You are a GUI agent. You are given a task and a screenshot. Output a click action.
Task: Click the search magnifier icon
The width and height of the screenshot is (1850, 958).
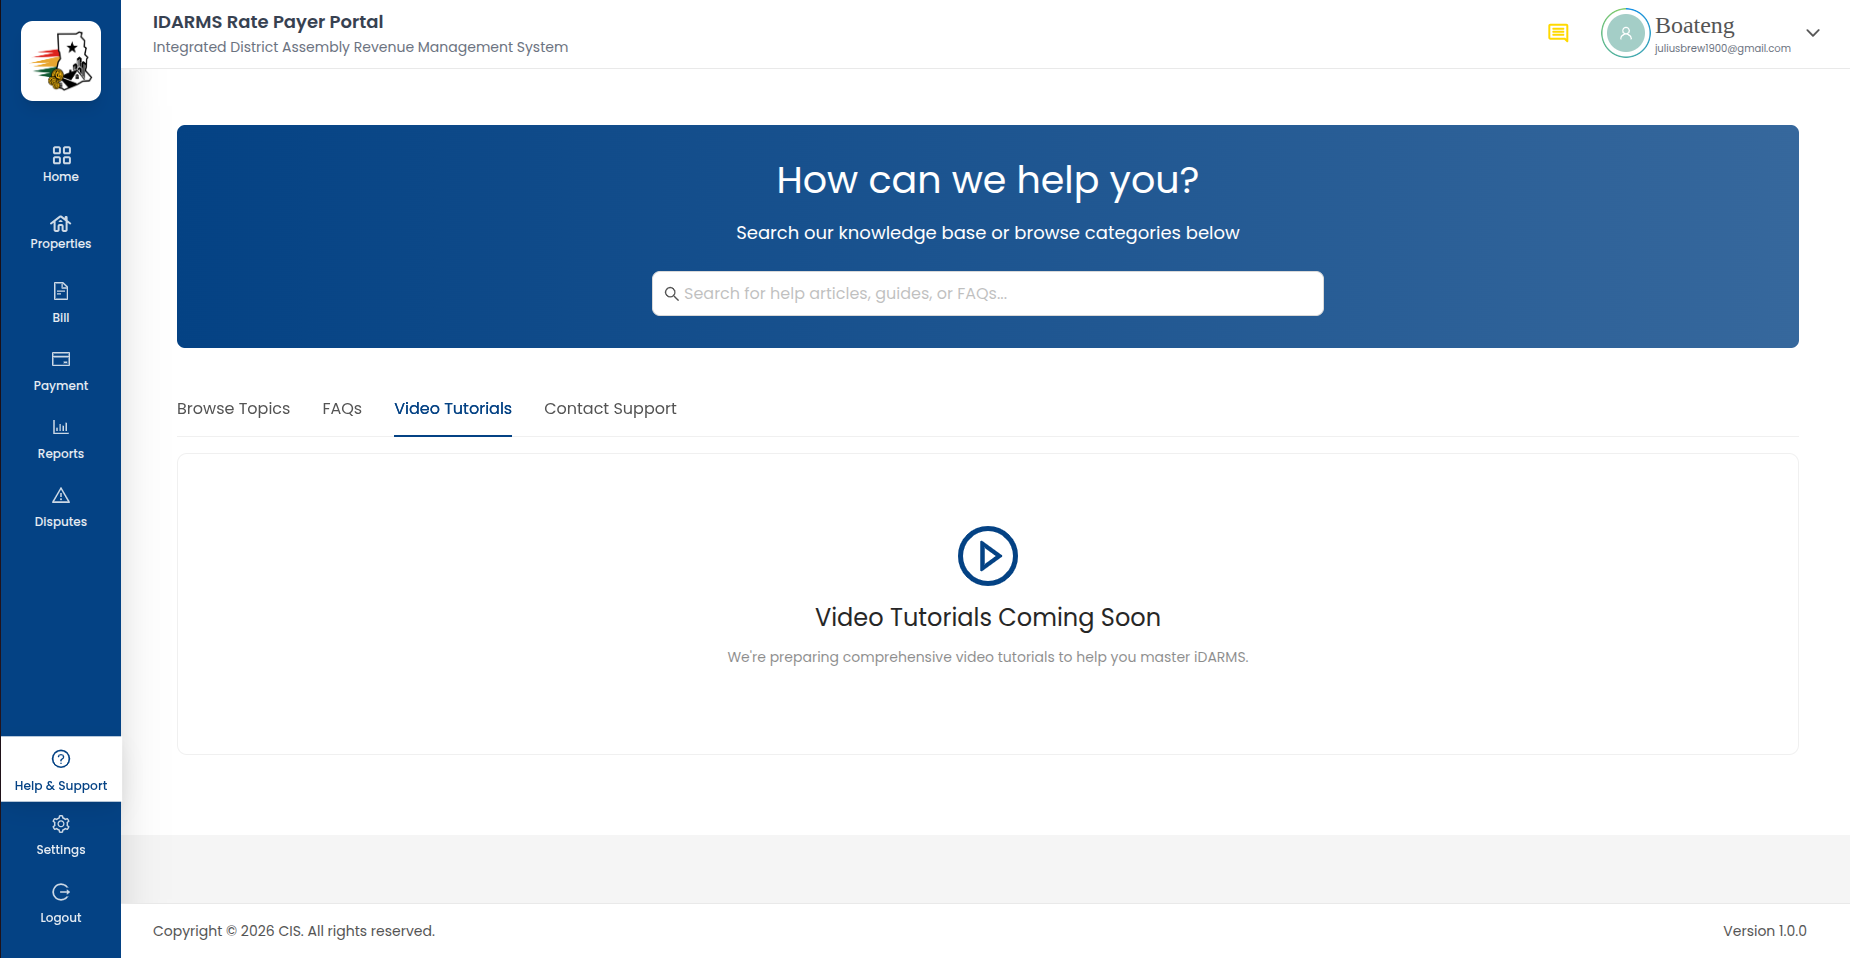672,294
